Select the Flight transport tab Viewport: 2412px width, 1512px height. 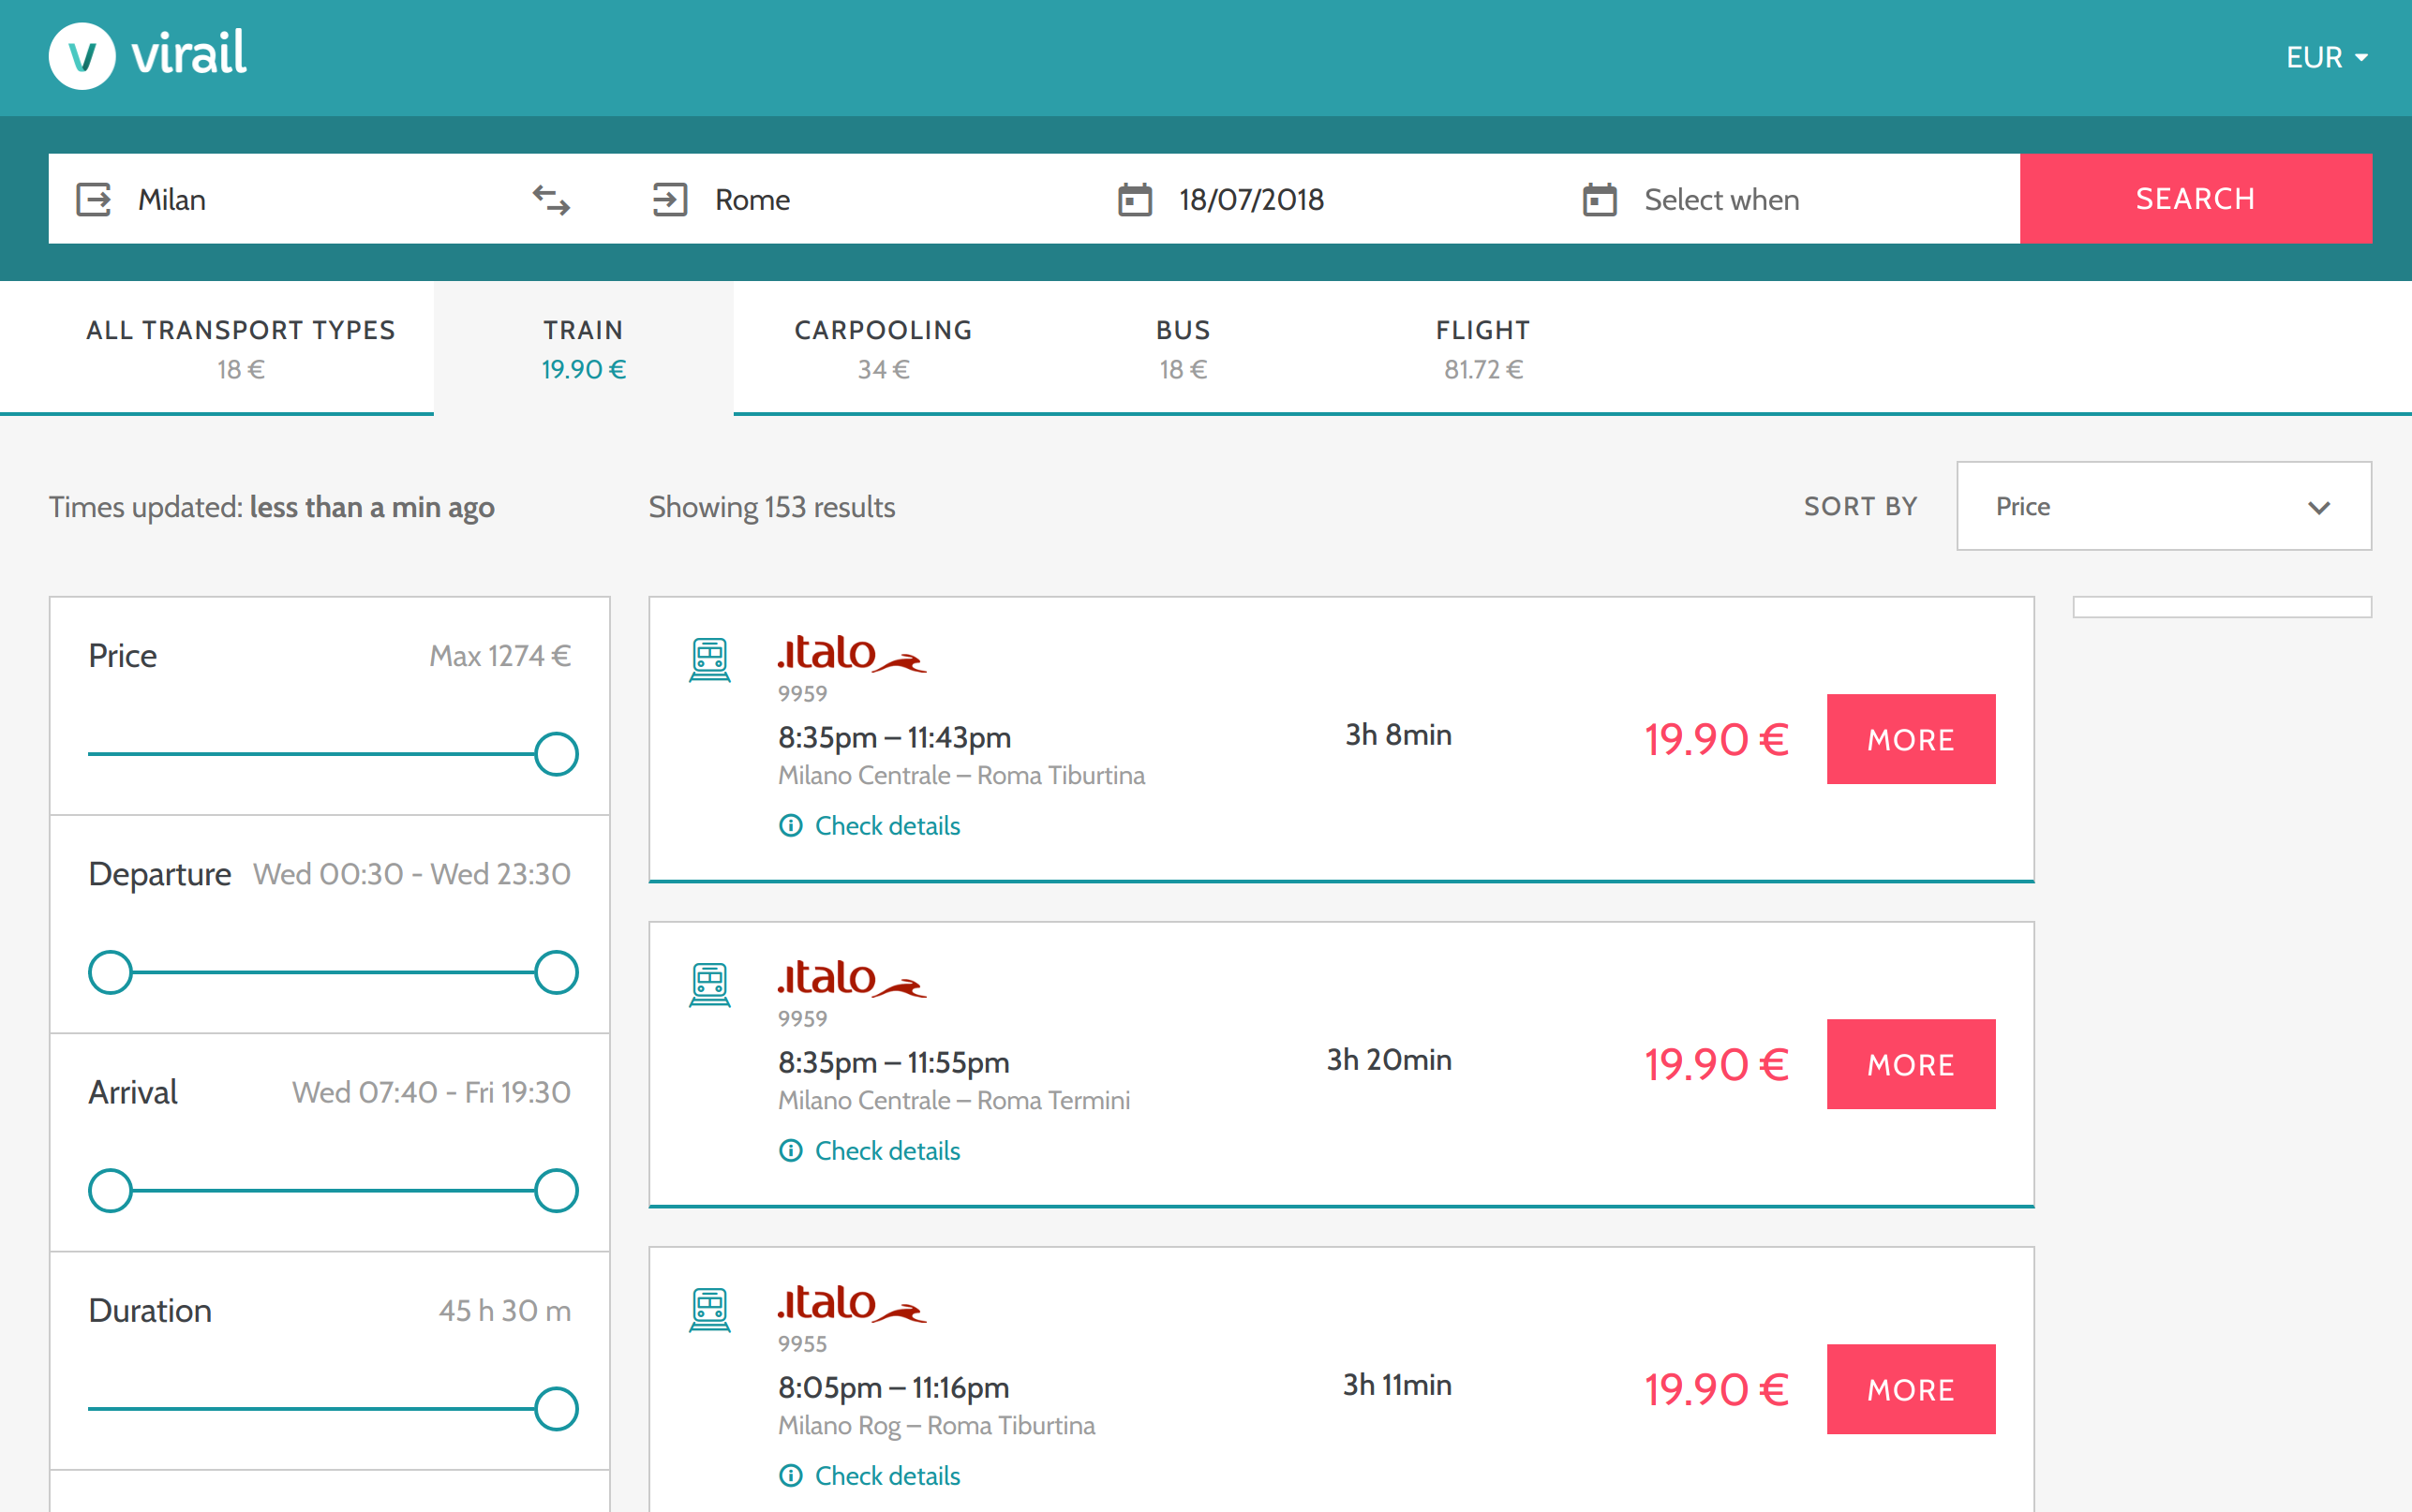point(1482,348)
